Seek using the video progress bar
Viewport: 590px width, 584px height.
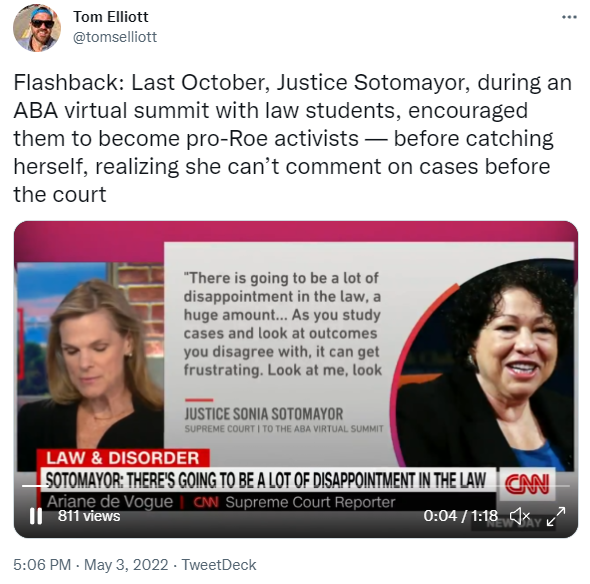296,486
